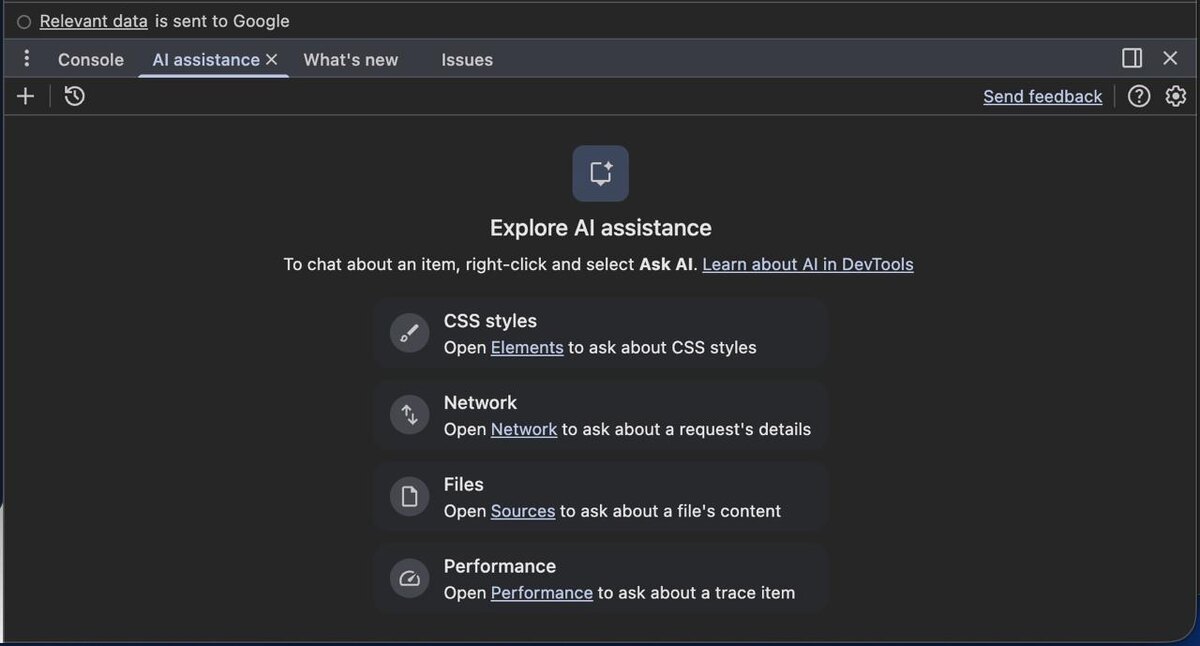
Task: Start a new chat with plus icon
Action: (26, 96)
